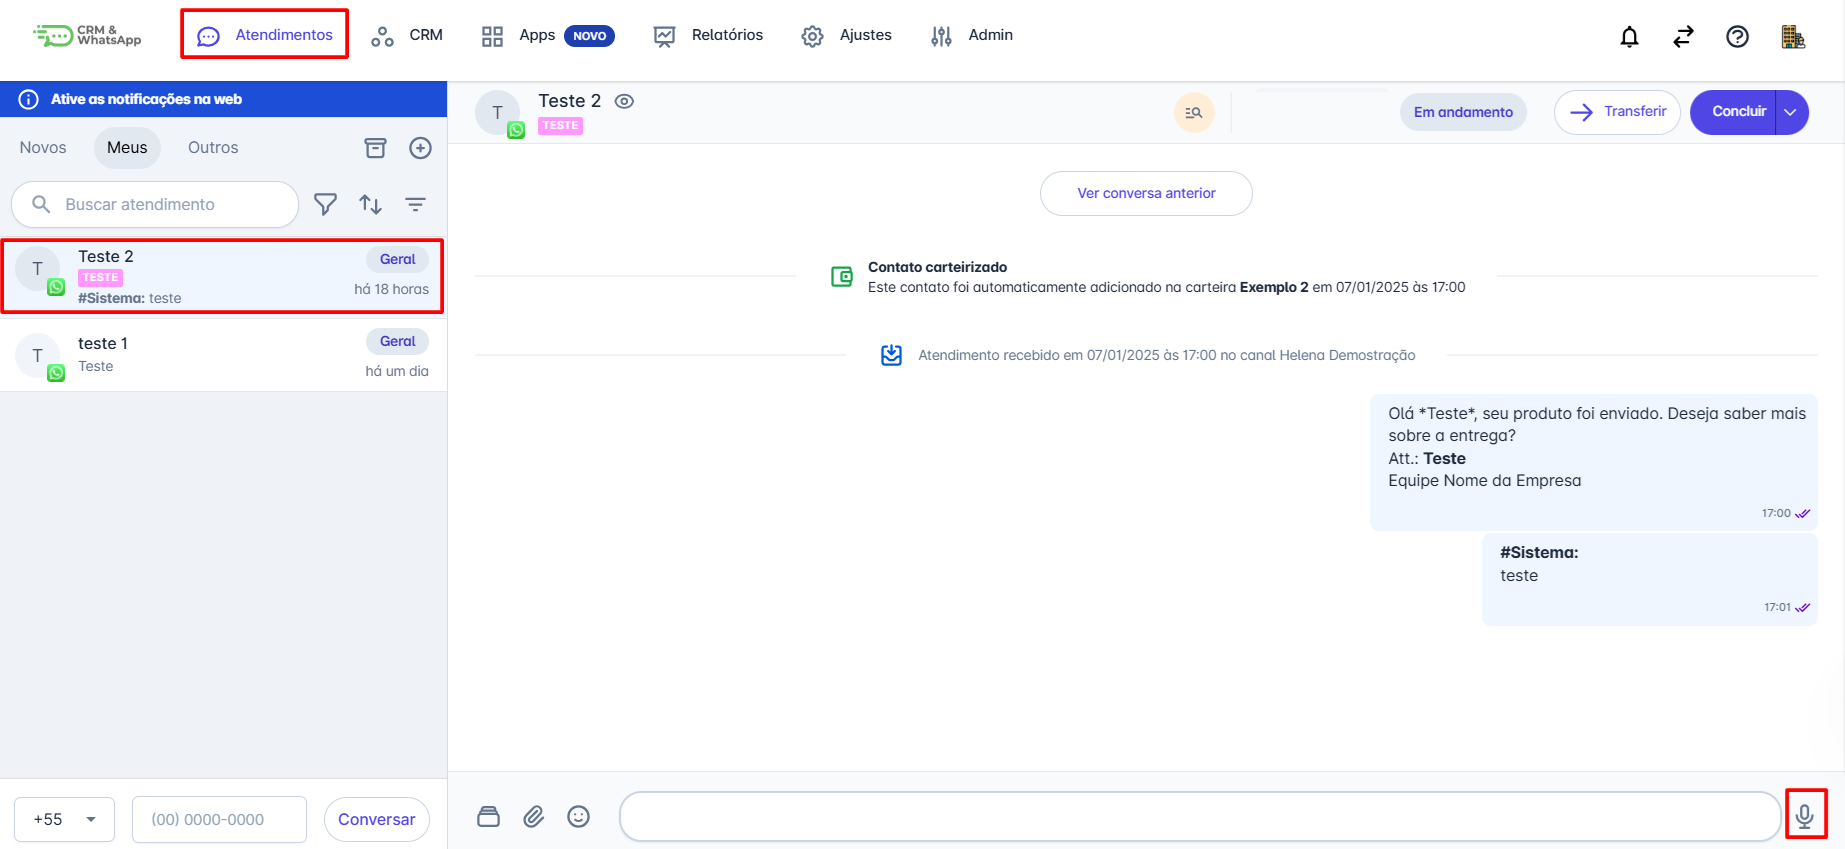Screen dimensions: 1845x849
Task: Click the help question mark icon
Action: [x=1737, y=37]
